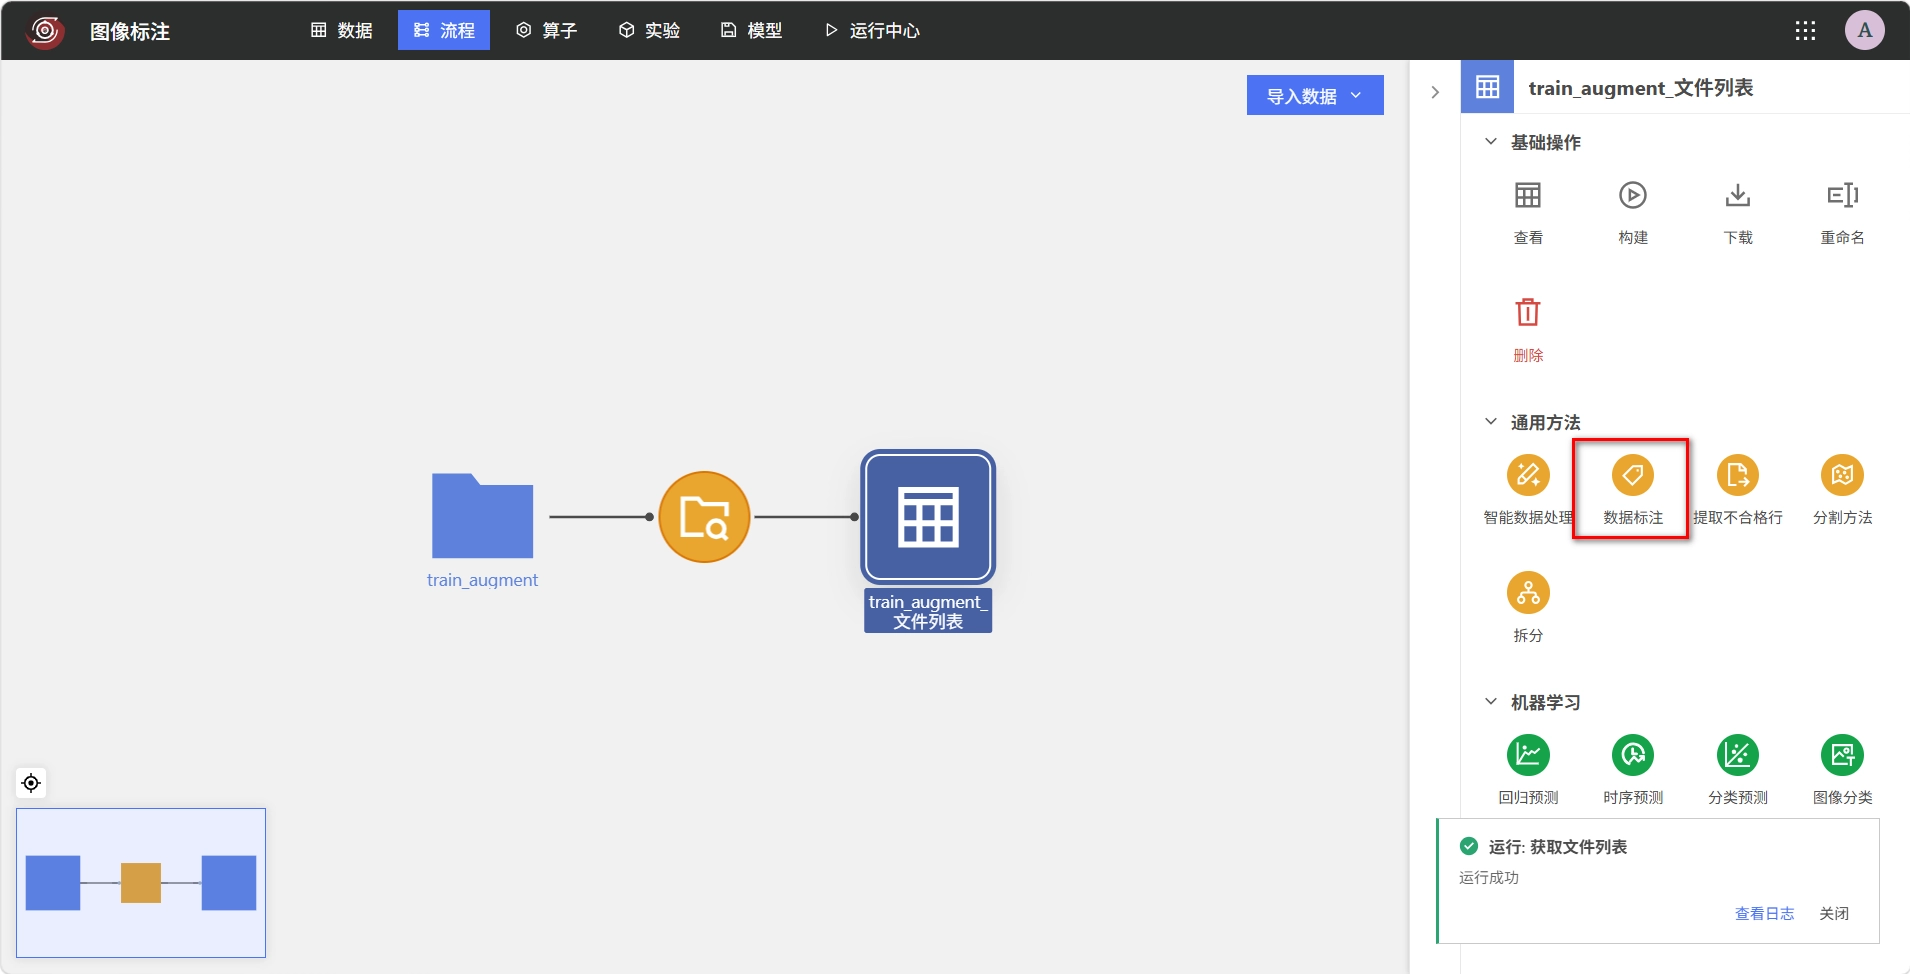
Task: Click the minimap overview thumbnail
Action: pos(141,883)
